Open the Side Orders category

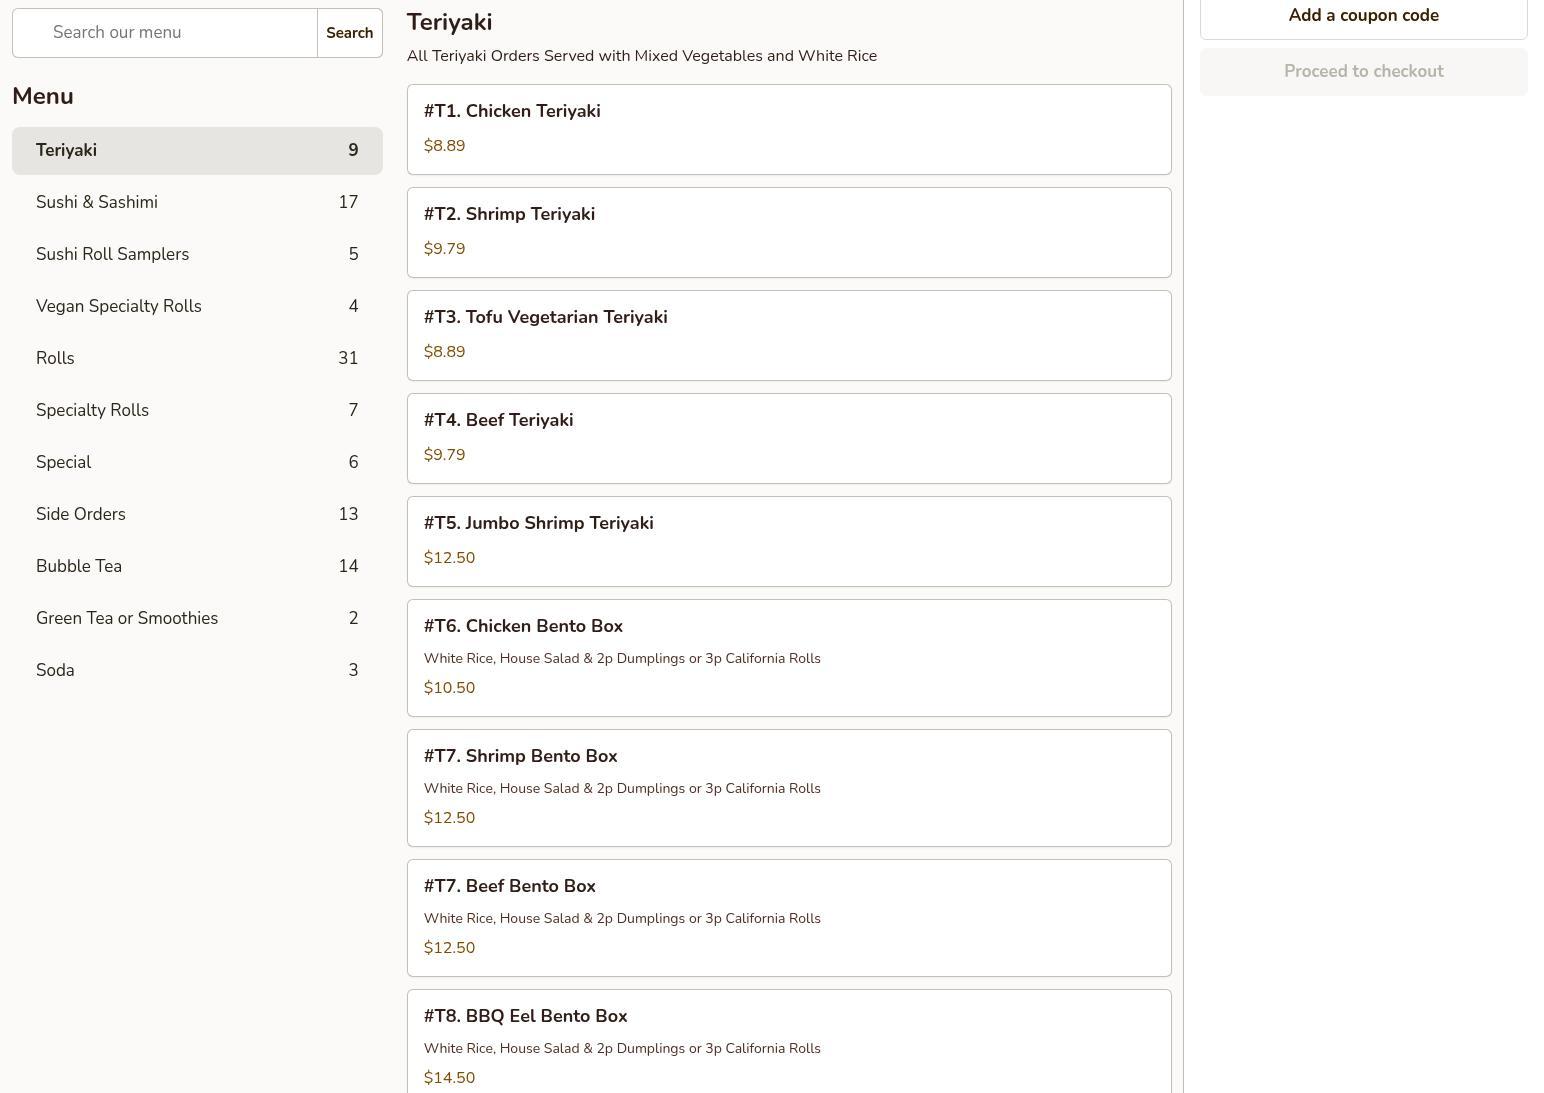(197, 515)
